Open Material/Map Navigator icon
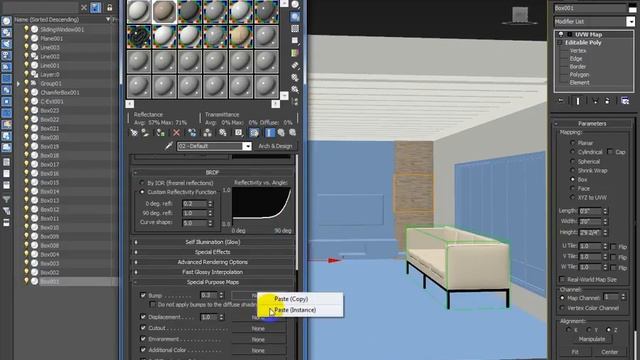The image size is (640, 360). tap(295, 101)
